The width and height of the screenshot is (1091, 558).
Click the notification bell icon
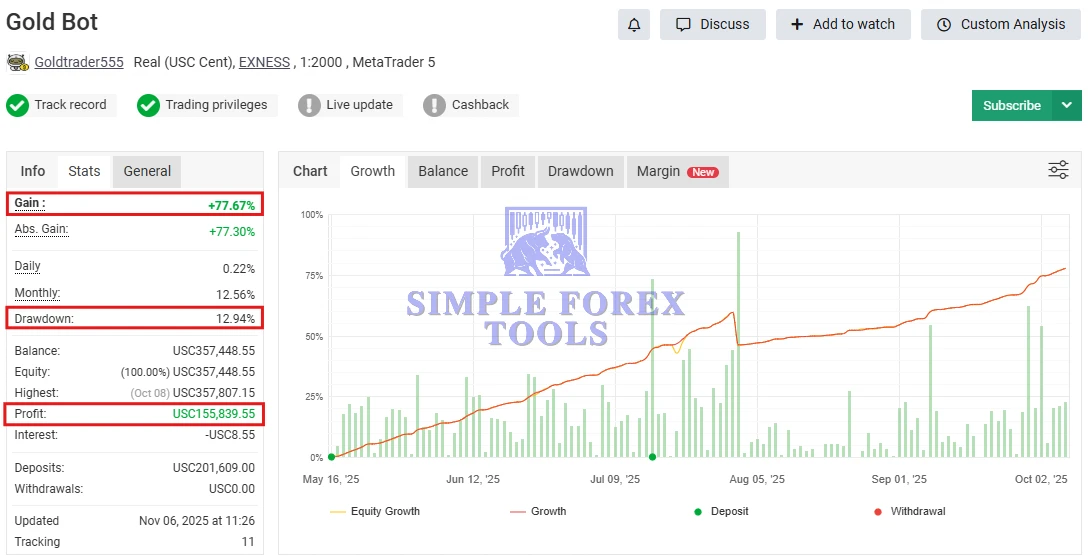click(x=633, y=24)
